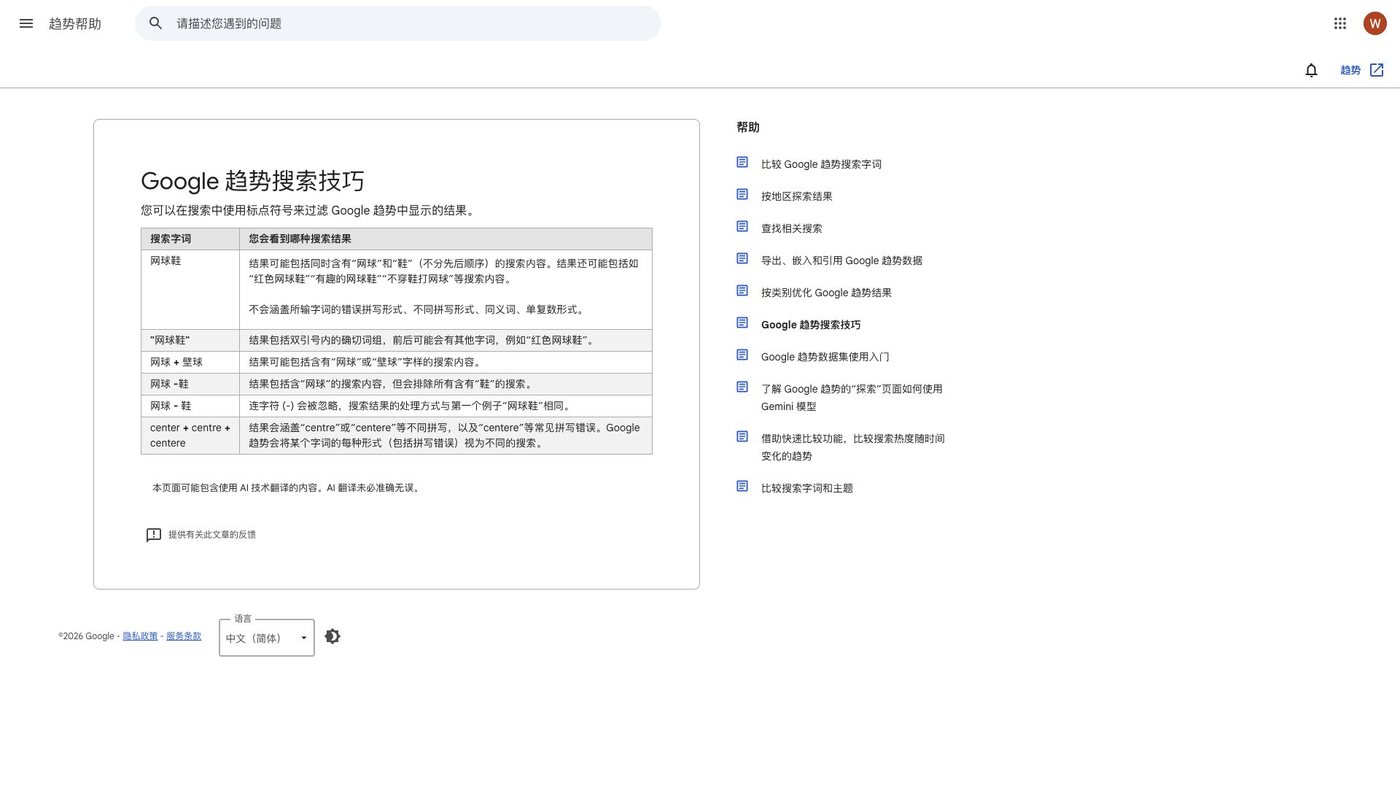Screen dimensions: 1400x788
Task: Click article icon for Google 趋势数据集使用入门
Action: [x=742, y=354]
